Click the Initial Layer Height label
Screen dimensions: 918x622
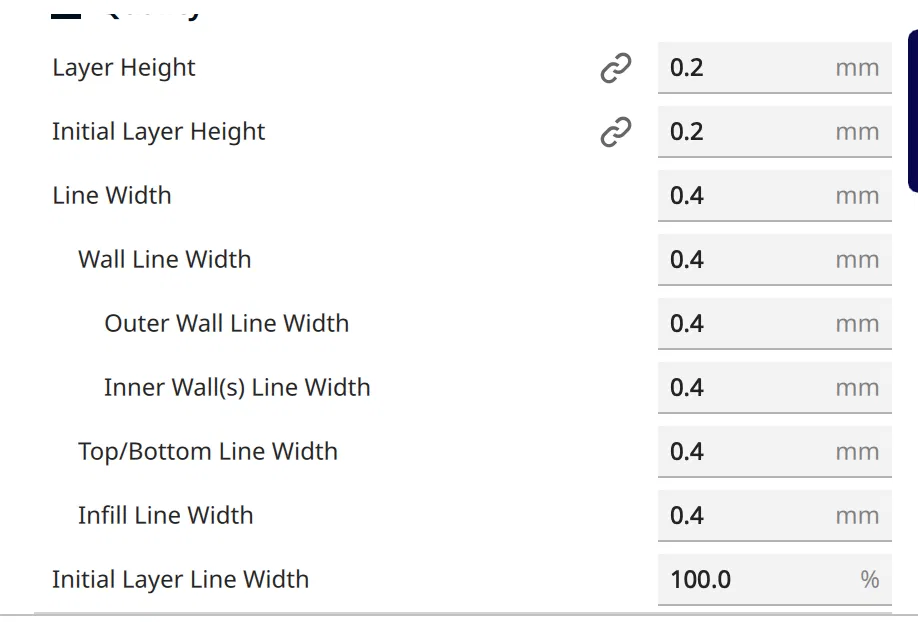point(158,132)
